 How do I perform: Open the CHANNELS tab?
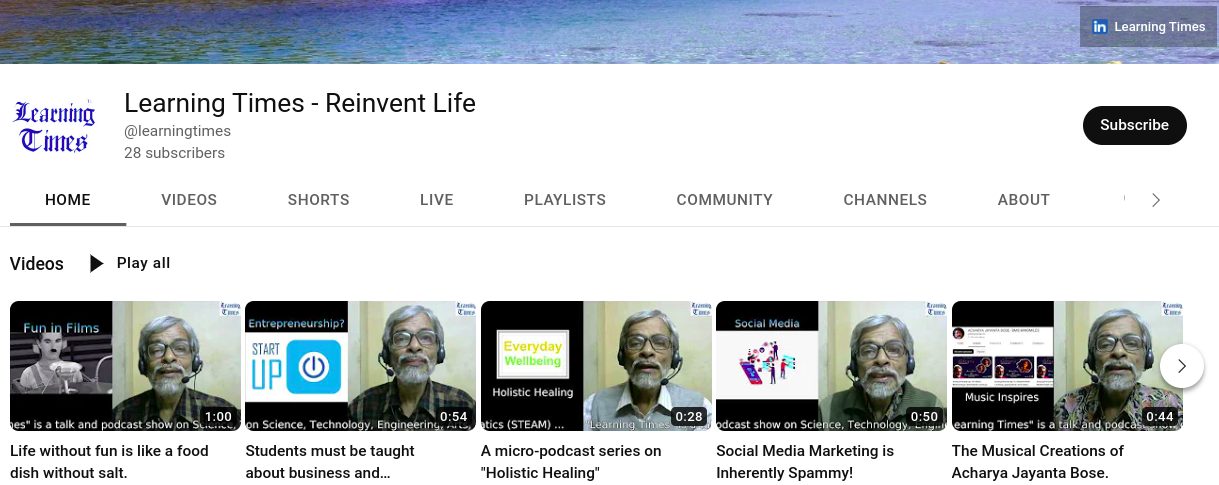[x=885, y=200]
